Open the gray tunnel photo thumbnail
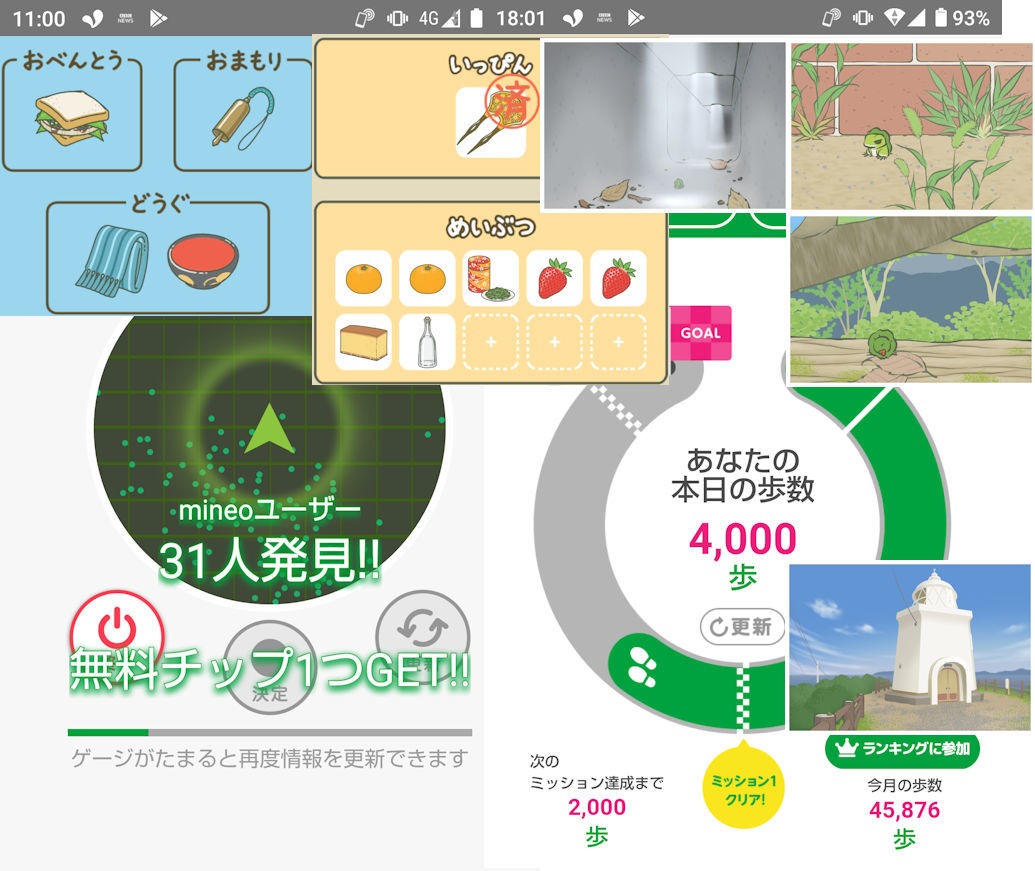This screenshot has height=871, width=1035. [665, 125]
